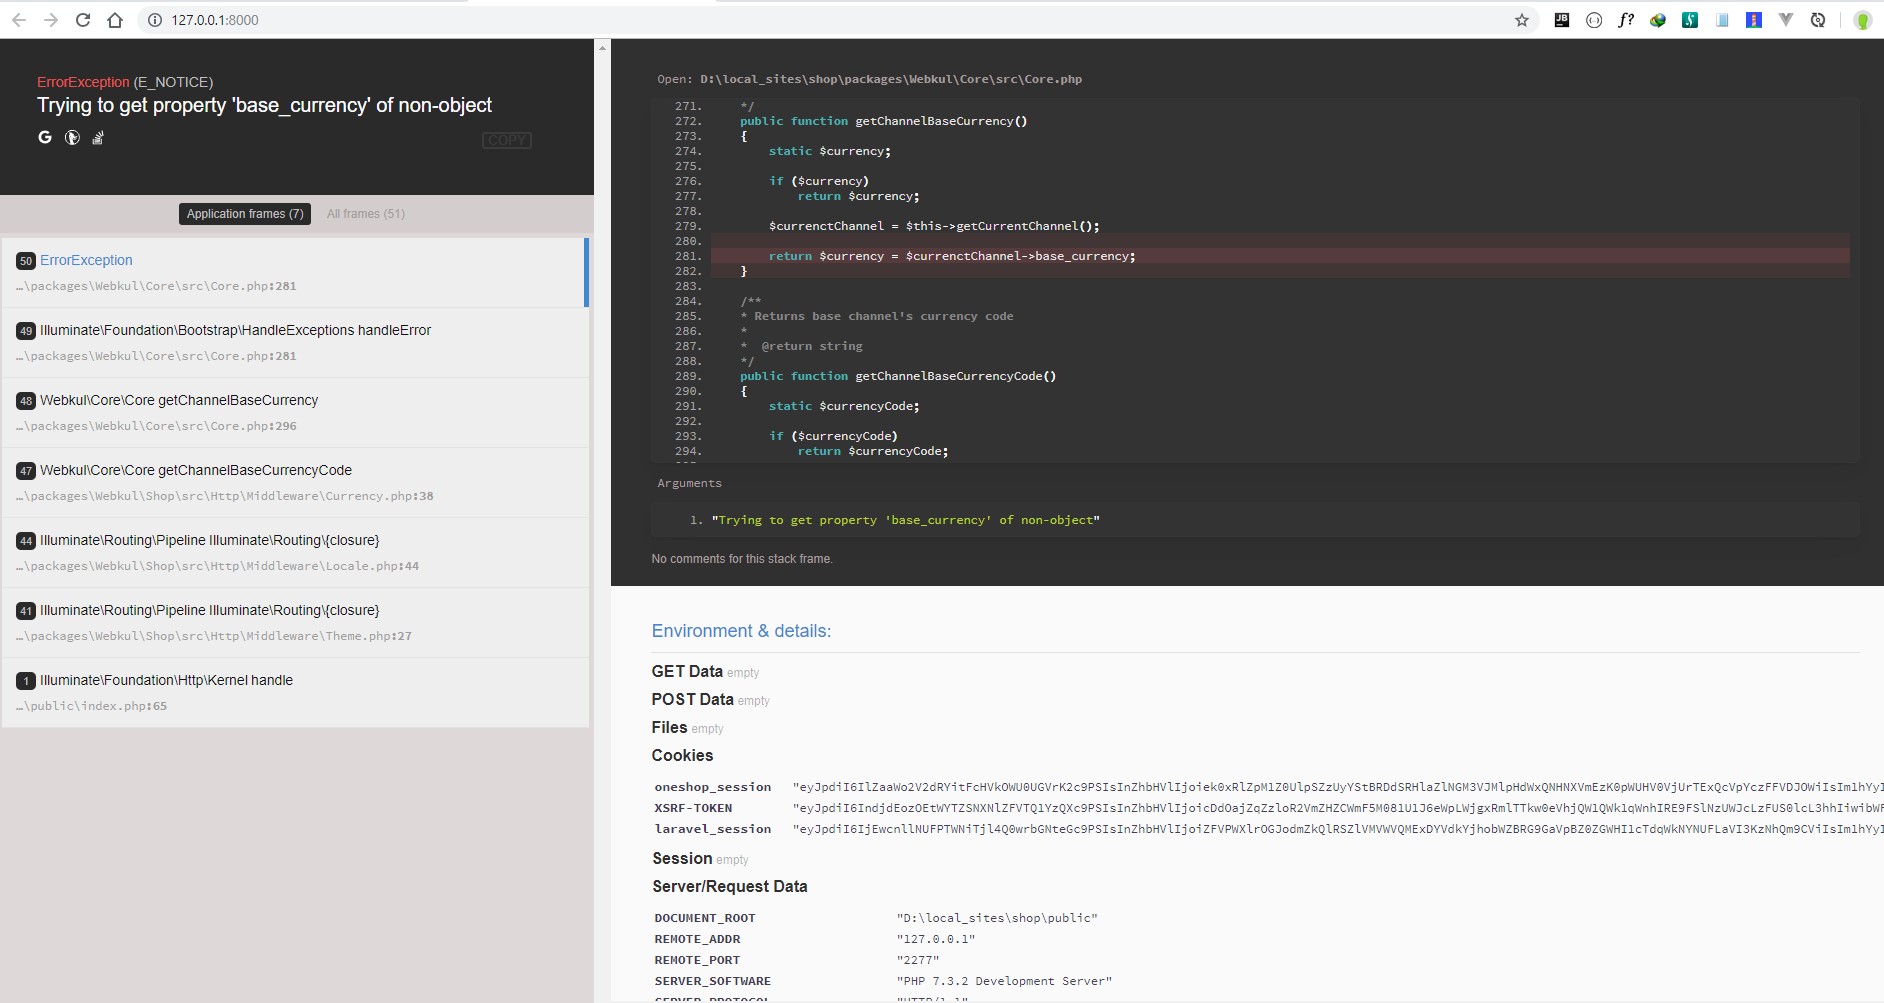The width and height of the screenshot is (1884, 1003).
Task: Click the left panel scrollbar up arrow
Action: (602, 47)
